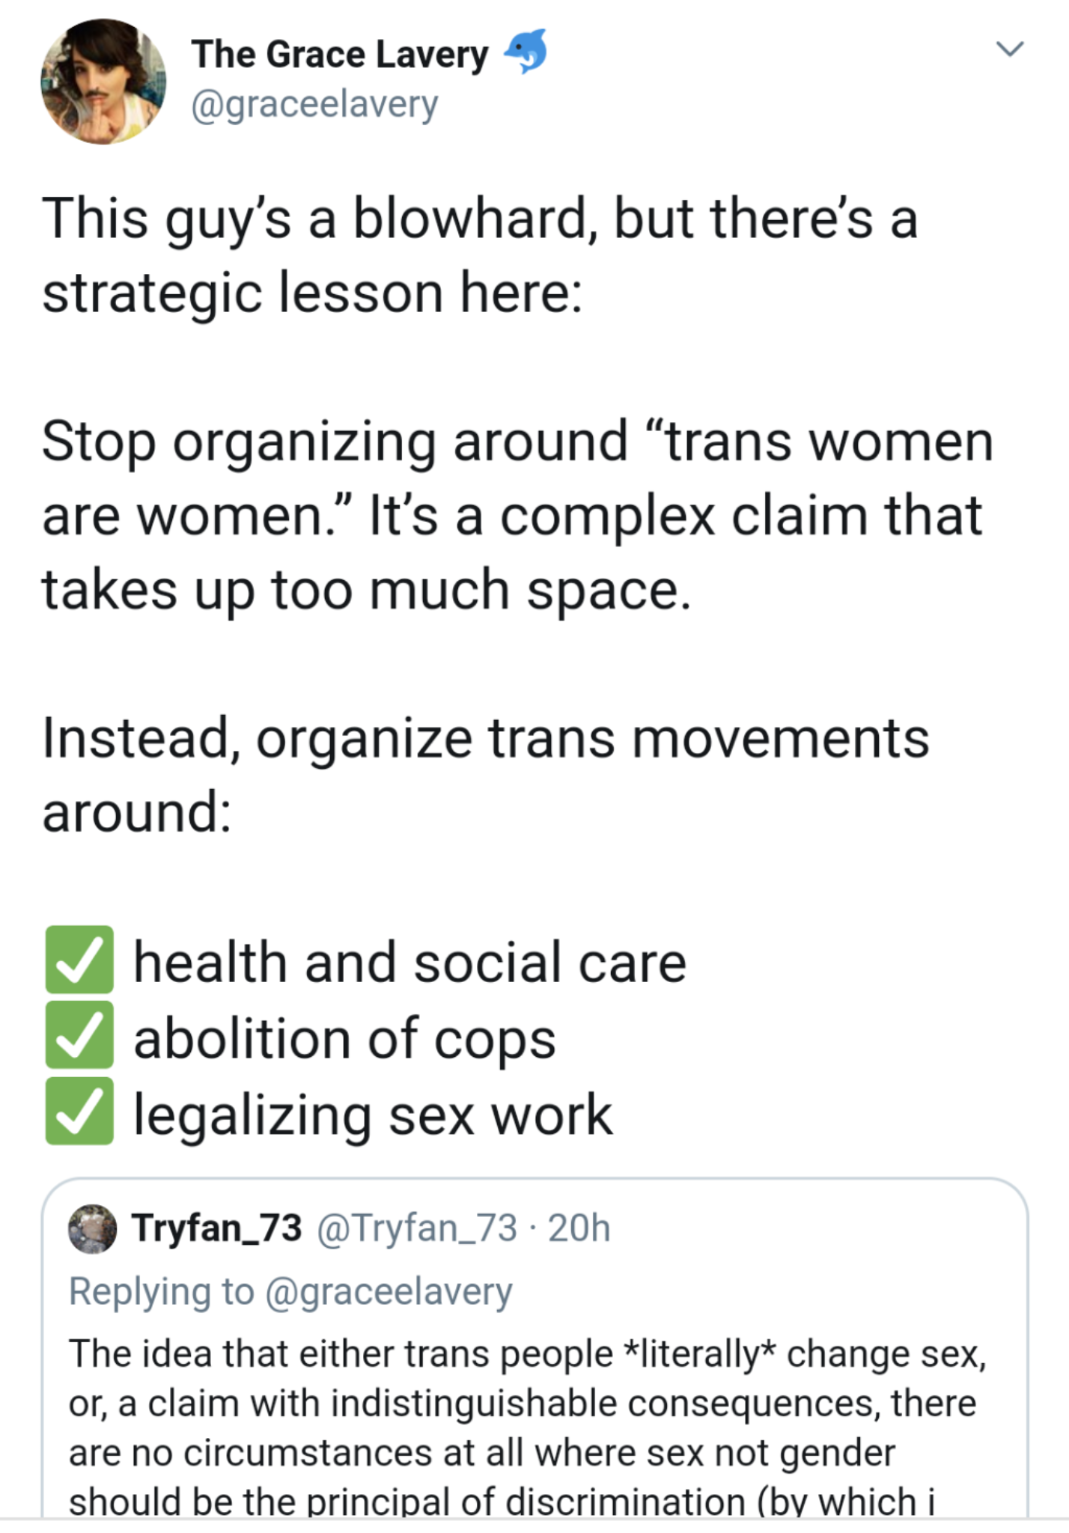
Task: Click the text "health and social care"
Action: point(410,962)
